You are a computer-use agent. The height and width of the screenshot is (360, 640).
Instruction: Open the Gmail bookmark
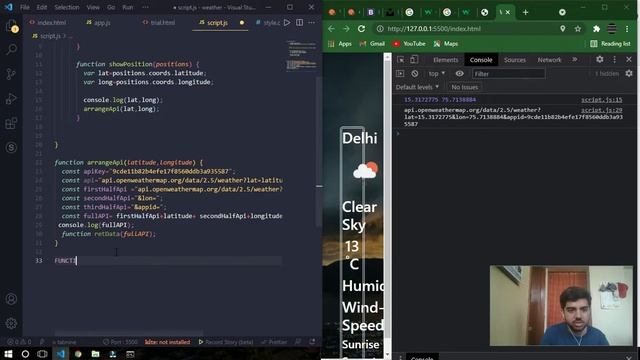click(372, 44)
